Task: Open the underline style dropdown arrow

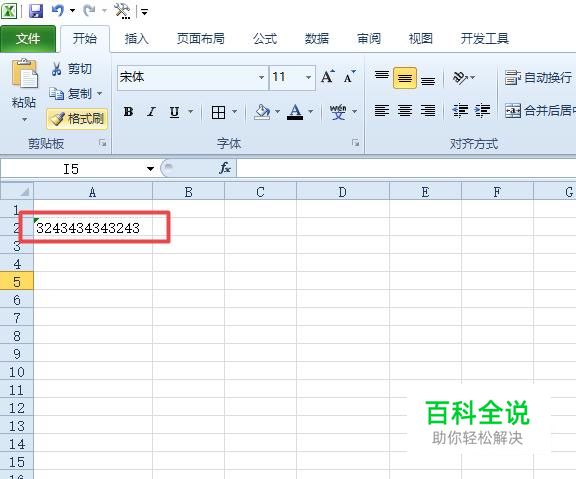Action: (191, 111)
